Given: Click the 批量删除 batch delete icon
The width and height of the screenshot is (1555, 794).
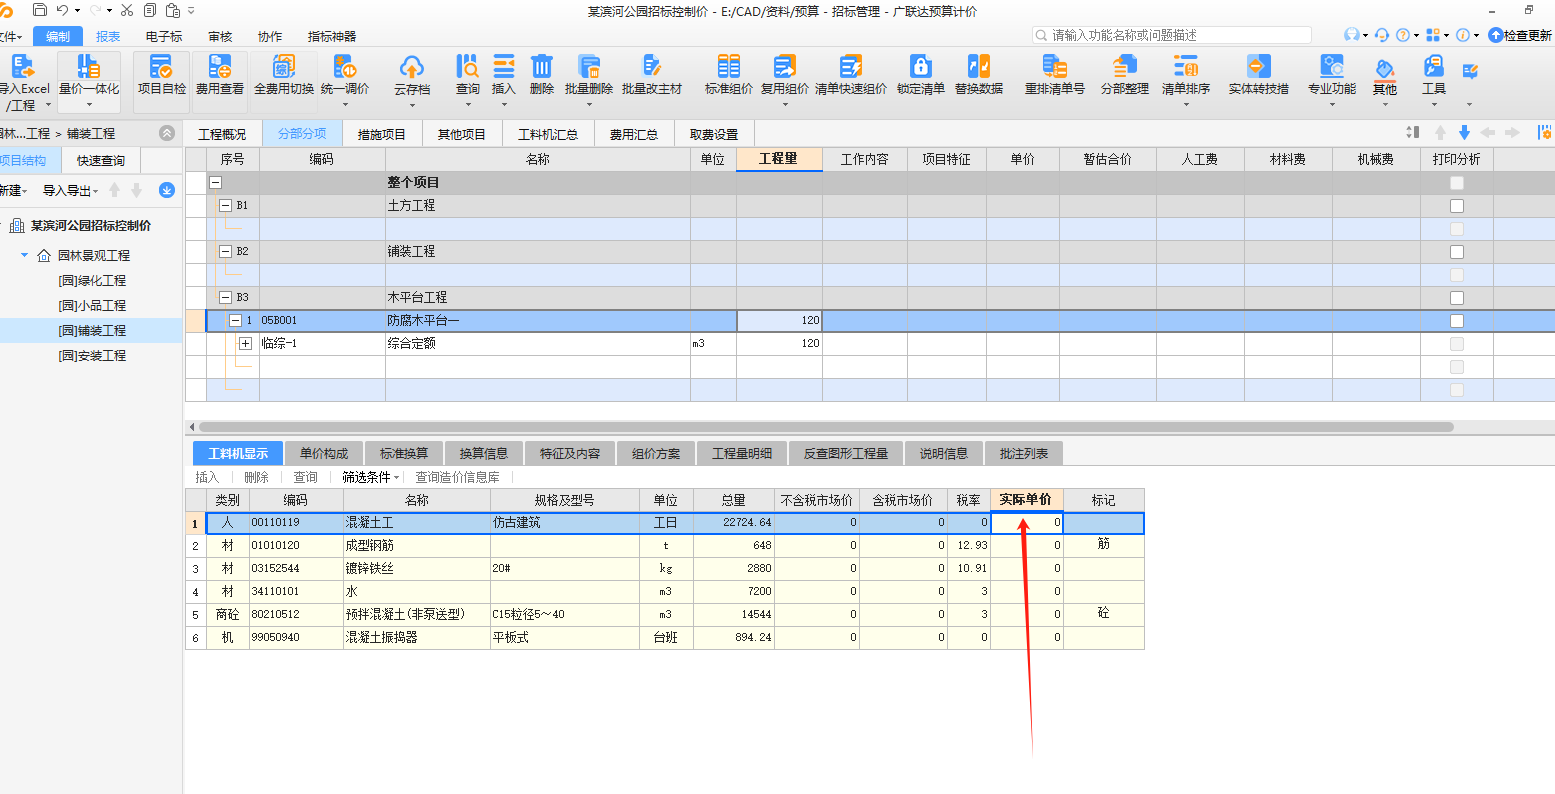Looking at the screenshot, I should click(x=588, y=67).
